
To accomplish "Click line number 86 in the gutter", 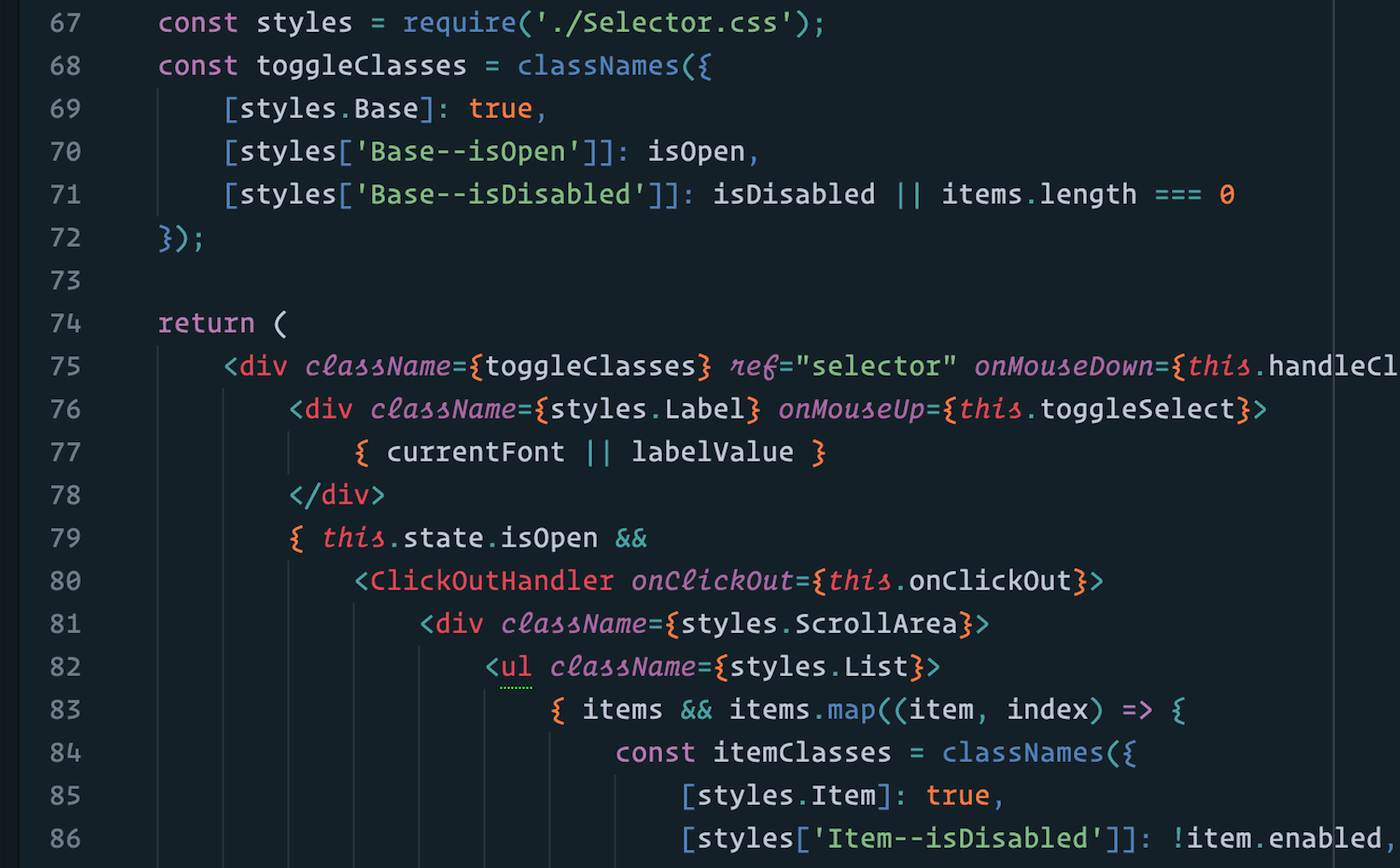I will 64,837.
